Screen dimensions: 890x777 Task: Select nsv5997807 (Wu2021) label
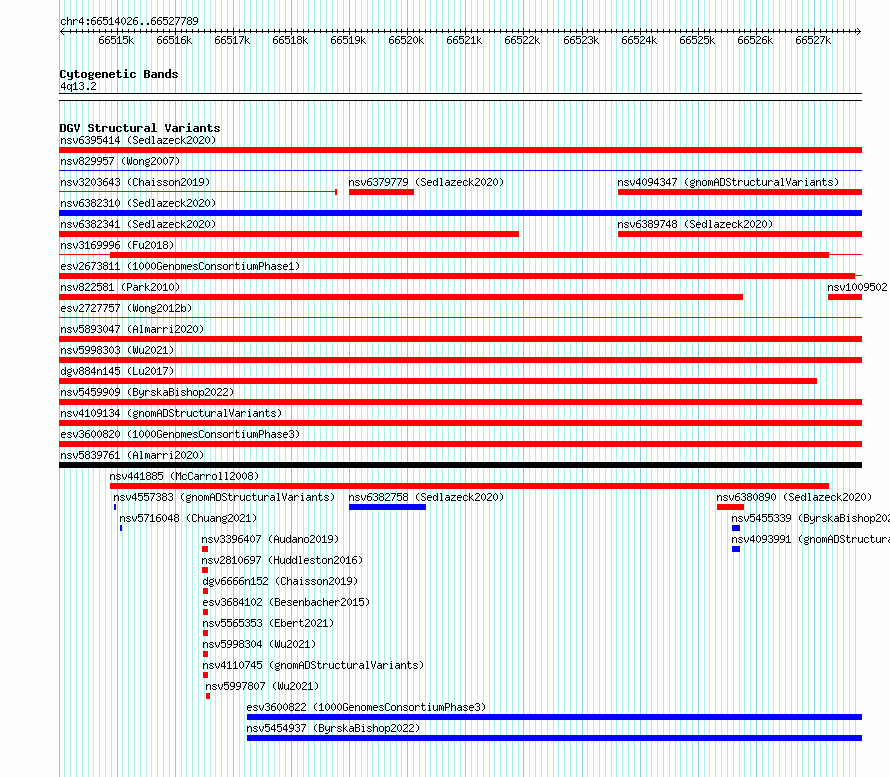pyautogui.click(x=262, y=686)
